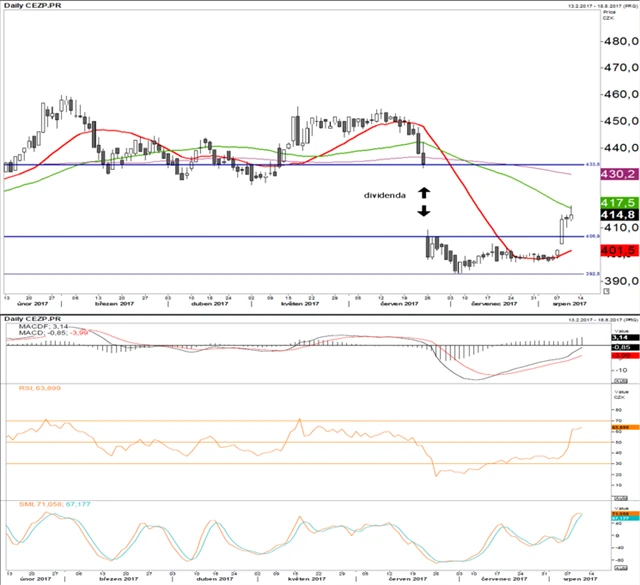
Task: Select the black 414,8 last price tag
Action: tap(619, 214)
